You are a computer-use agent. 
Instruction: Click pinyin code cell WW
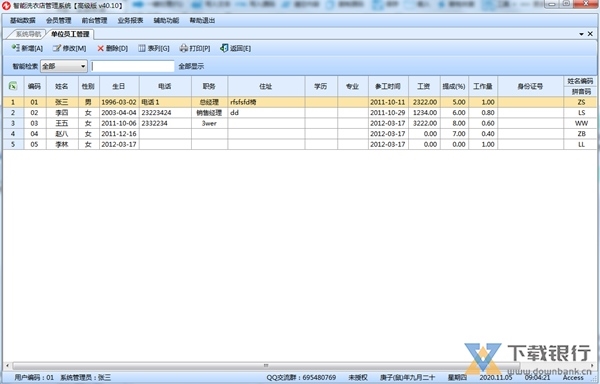pos(581,124)
